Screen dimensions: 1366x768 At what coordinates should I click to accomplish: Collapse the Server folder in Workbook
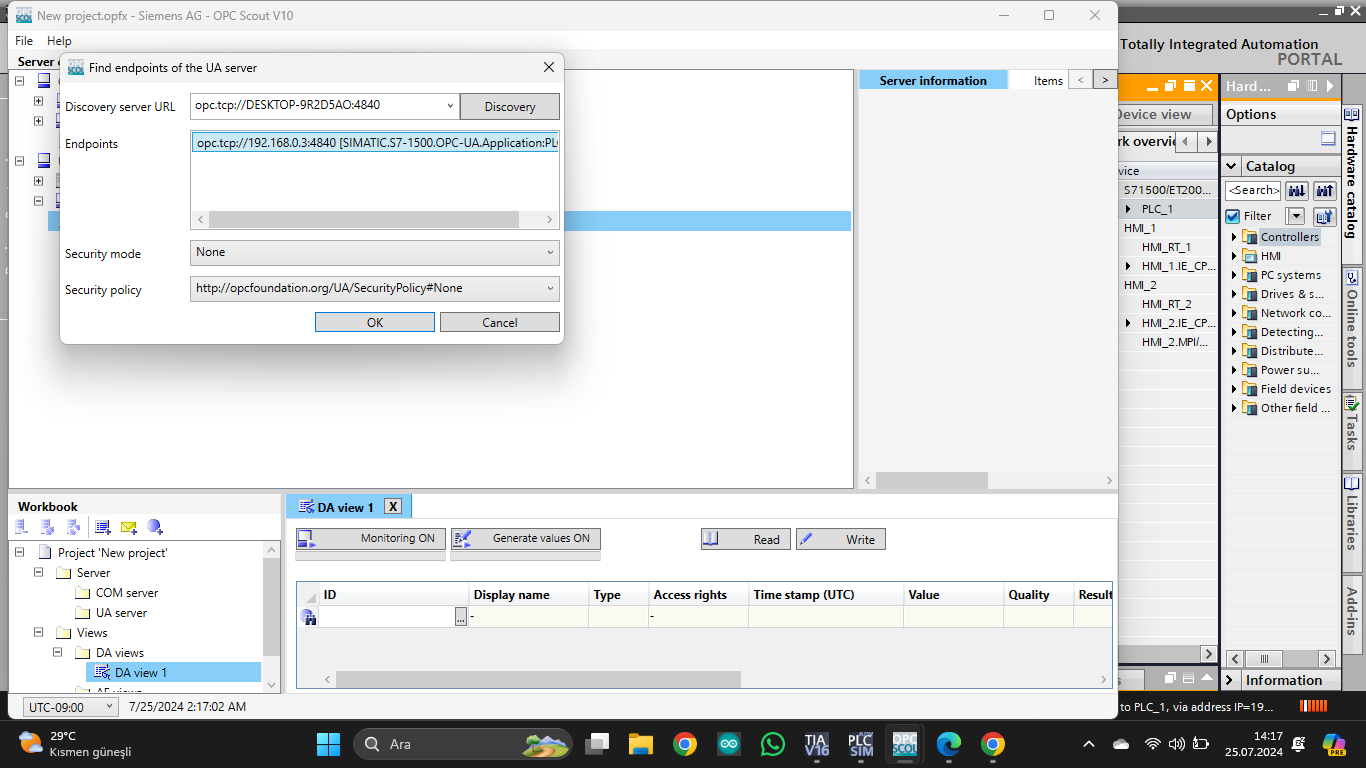(39, 573)
